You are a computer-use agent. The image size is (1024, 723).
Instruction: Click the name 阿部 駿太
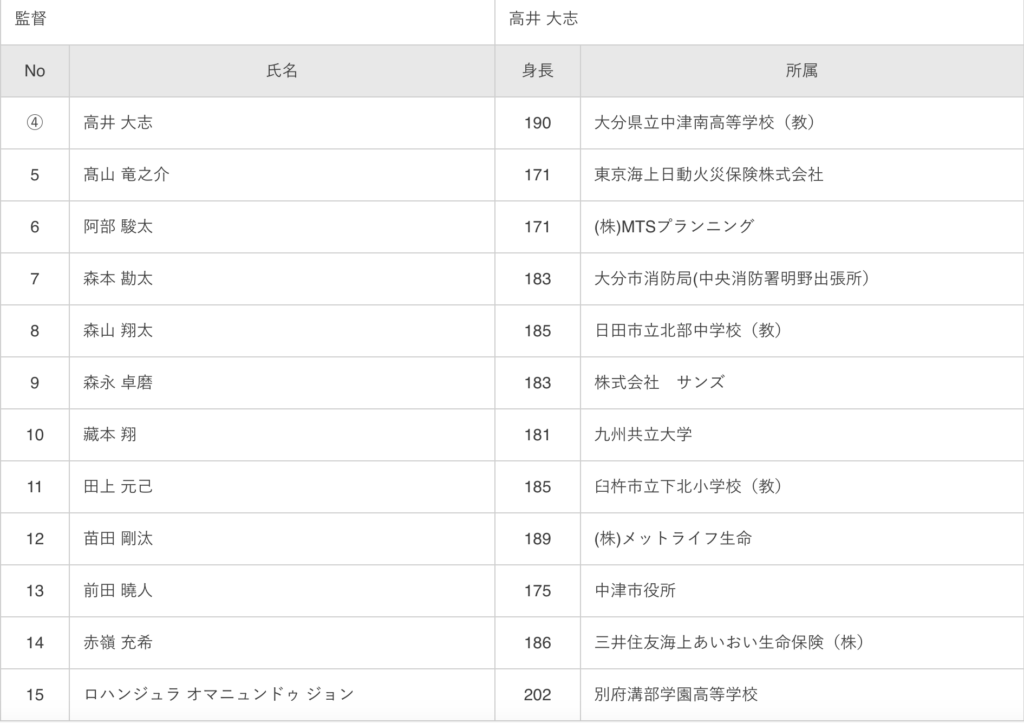pyautogui.click(x=118, y=227)
